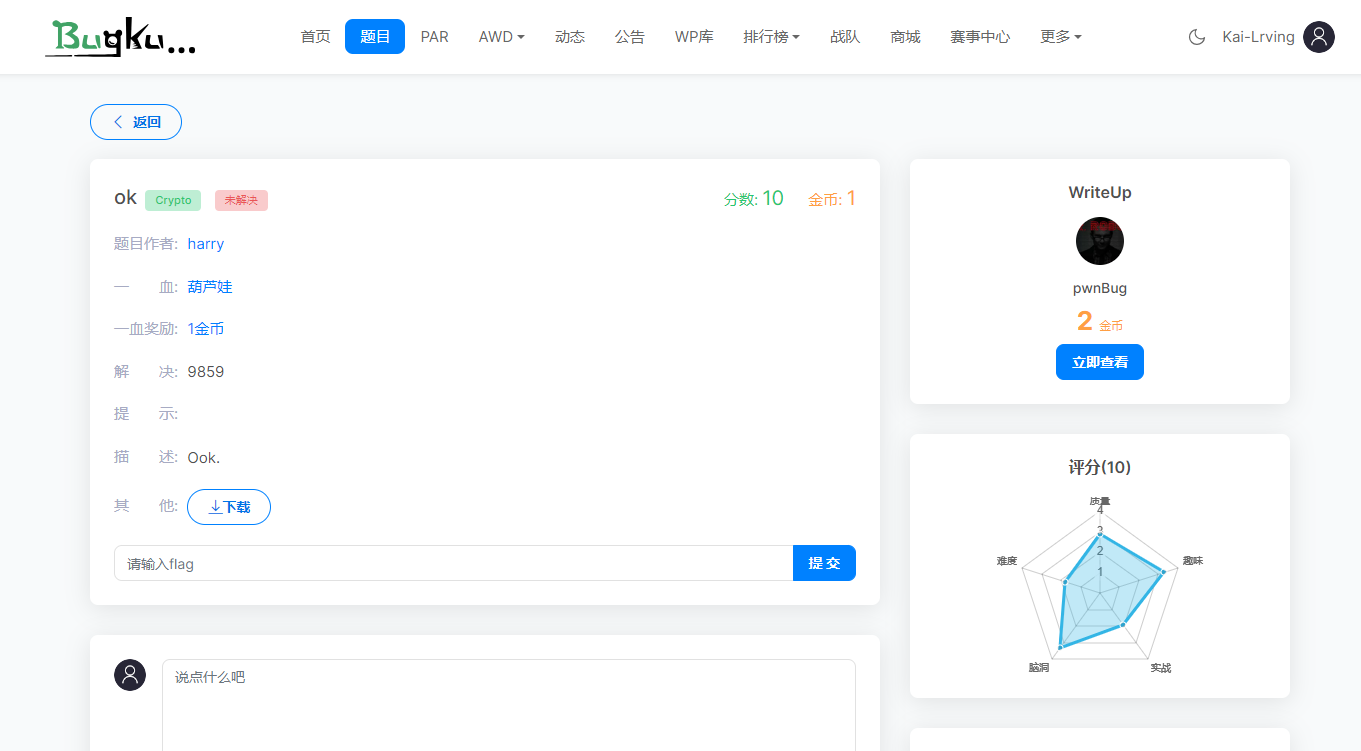1361x751 pixels.
Task: Expand the 更多 dropdown
Action: 1061,36
